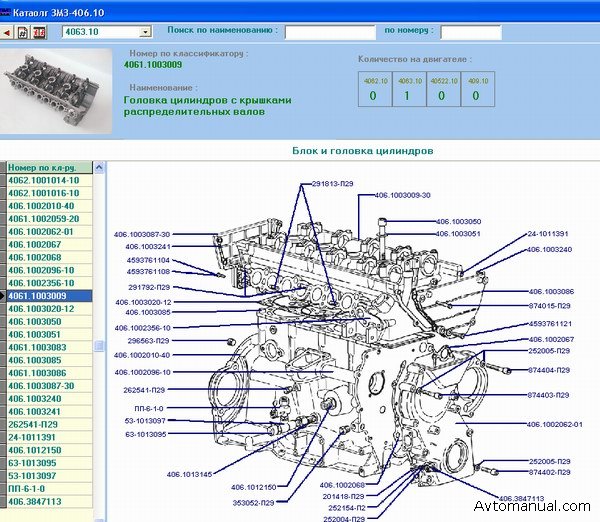Click diagram label 353052-П29
Image resolution: width=600 pixels, height=522 pixels.
254,503
